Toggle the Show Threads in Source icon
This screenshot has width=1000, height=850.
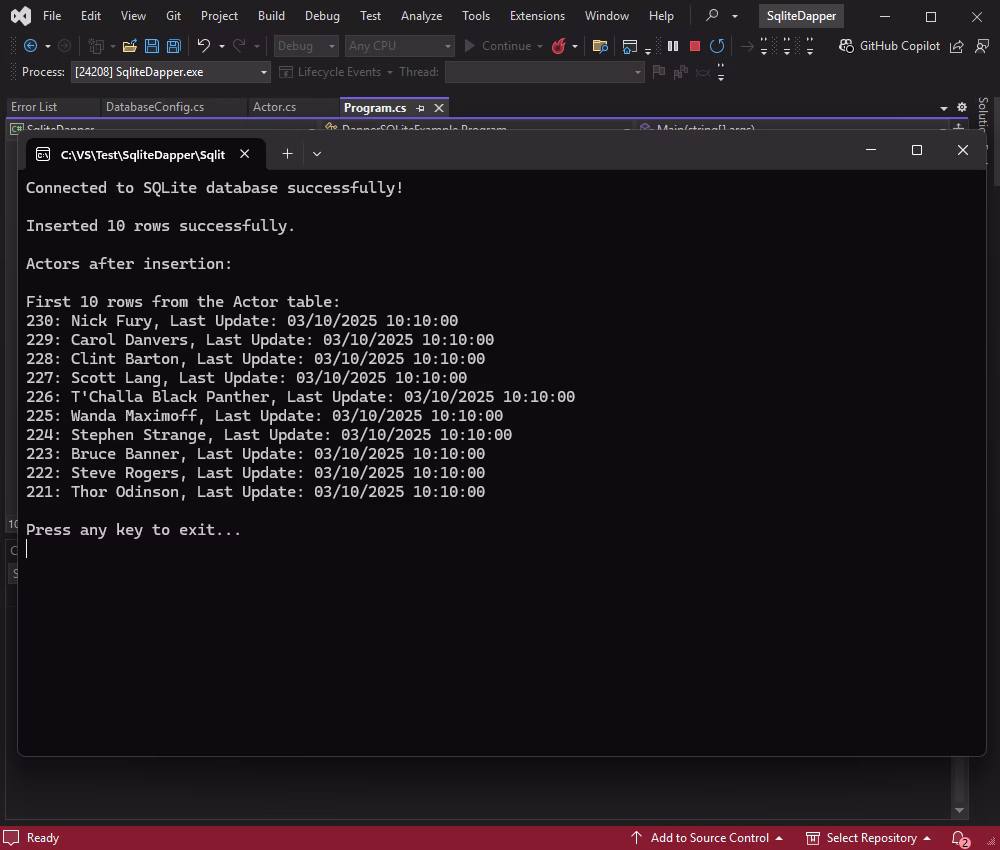[x=703, y=71]
